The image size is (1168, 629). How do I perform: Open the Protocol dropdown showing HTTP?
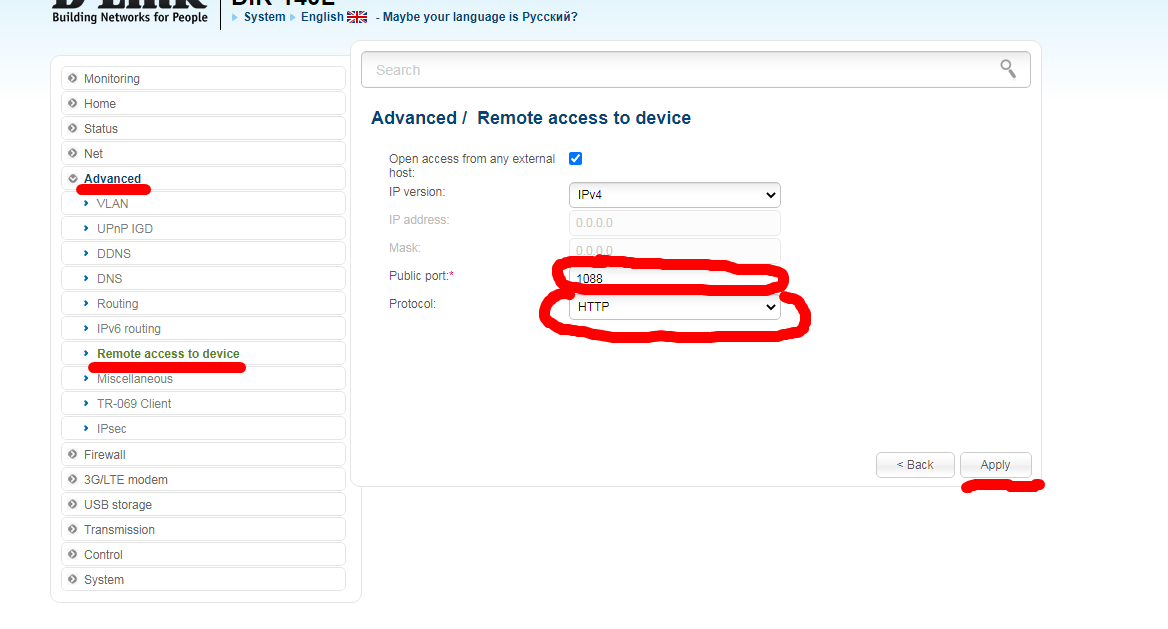pyautogui.click(x=674, y=306)
